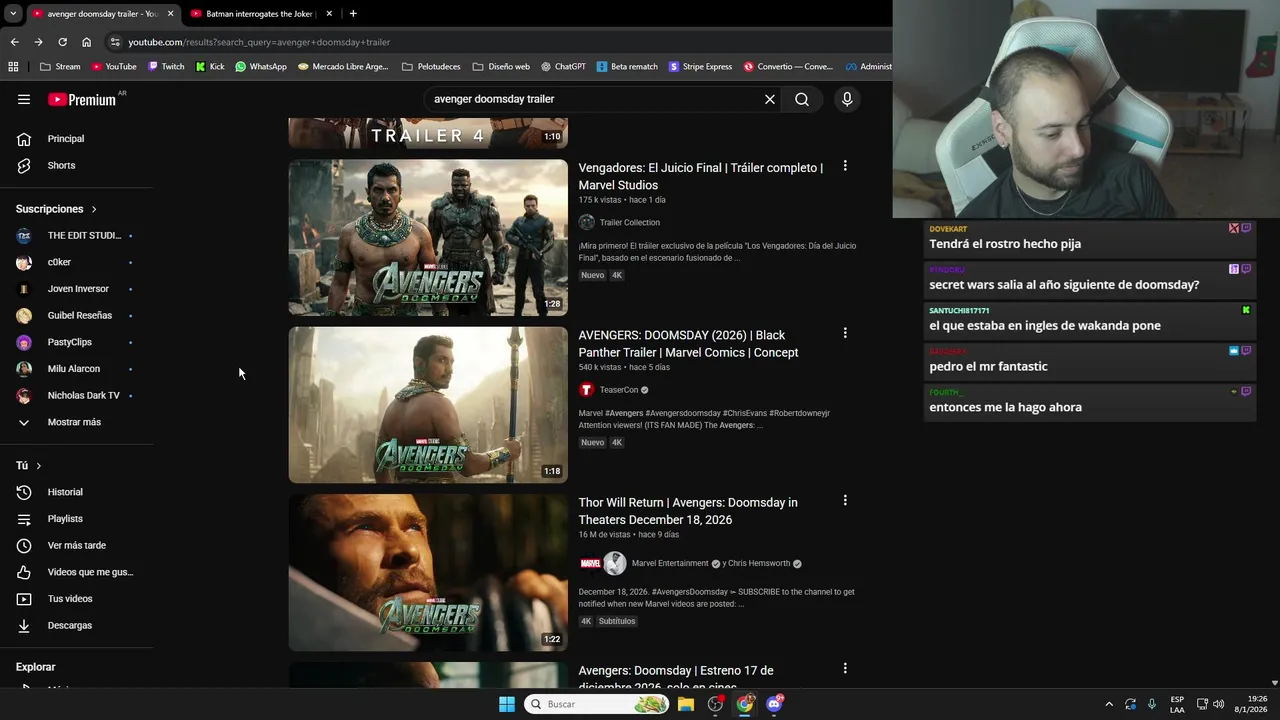
Task: Show hidden system tray icons
Action: click(x=1109, y=704)
